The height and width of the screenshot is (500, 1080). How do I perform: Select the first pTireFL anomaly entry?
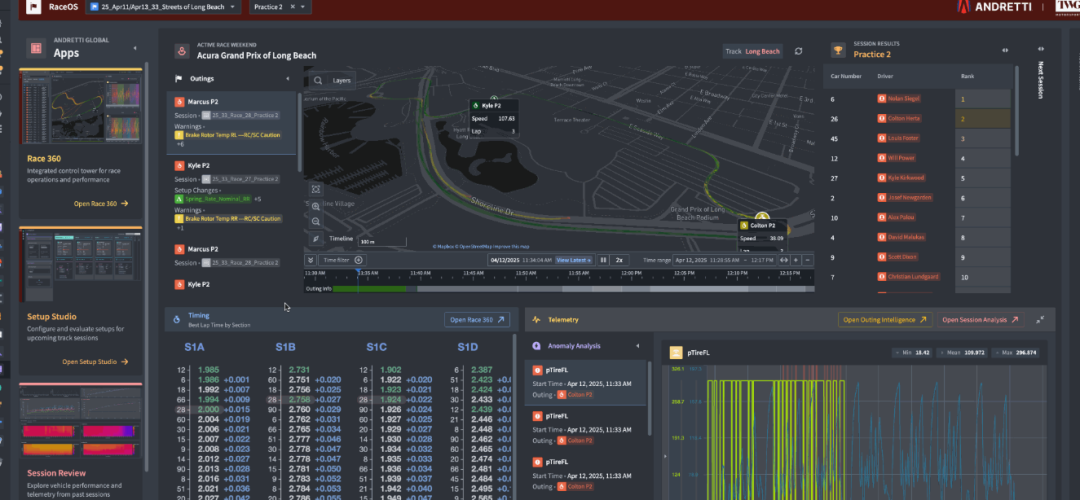[x=586, y=383]
